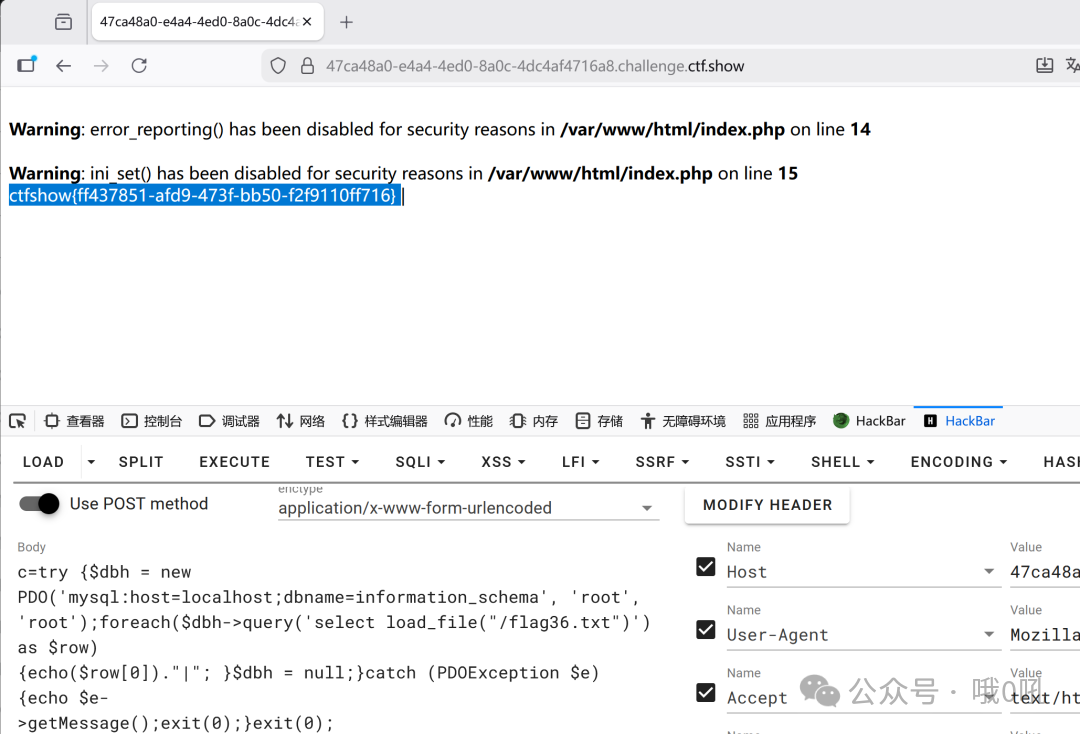Open the LFI dropdown menu
Viewport: 1080px width, 734px height.
point(581,462)
